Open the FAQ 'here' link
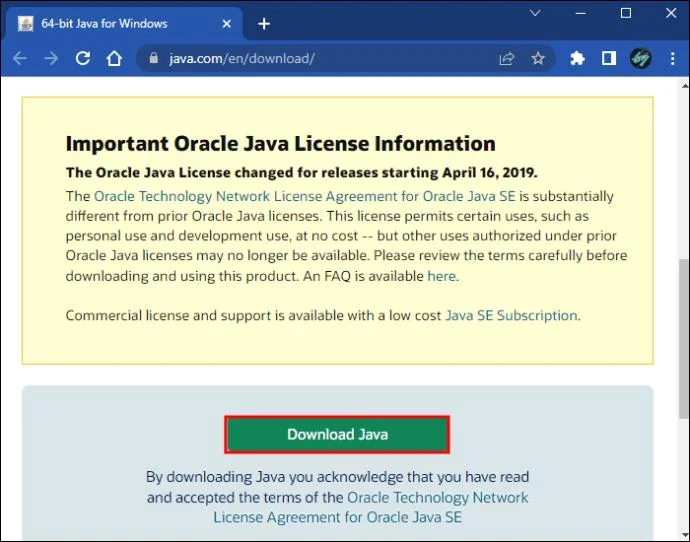Screen dimensions: 690x542 (x=441, y=276)
